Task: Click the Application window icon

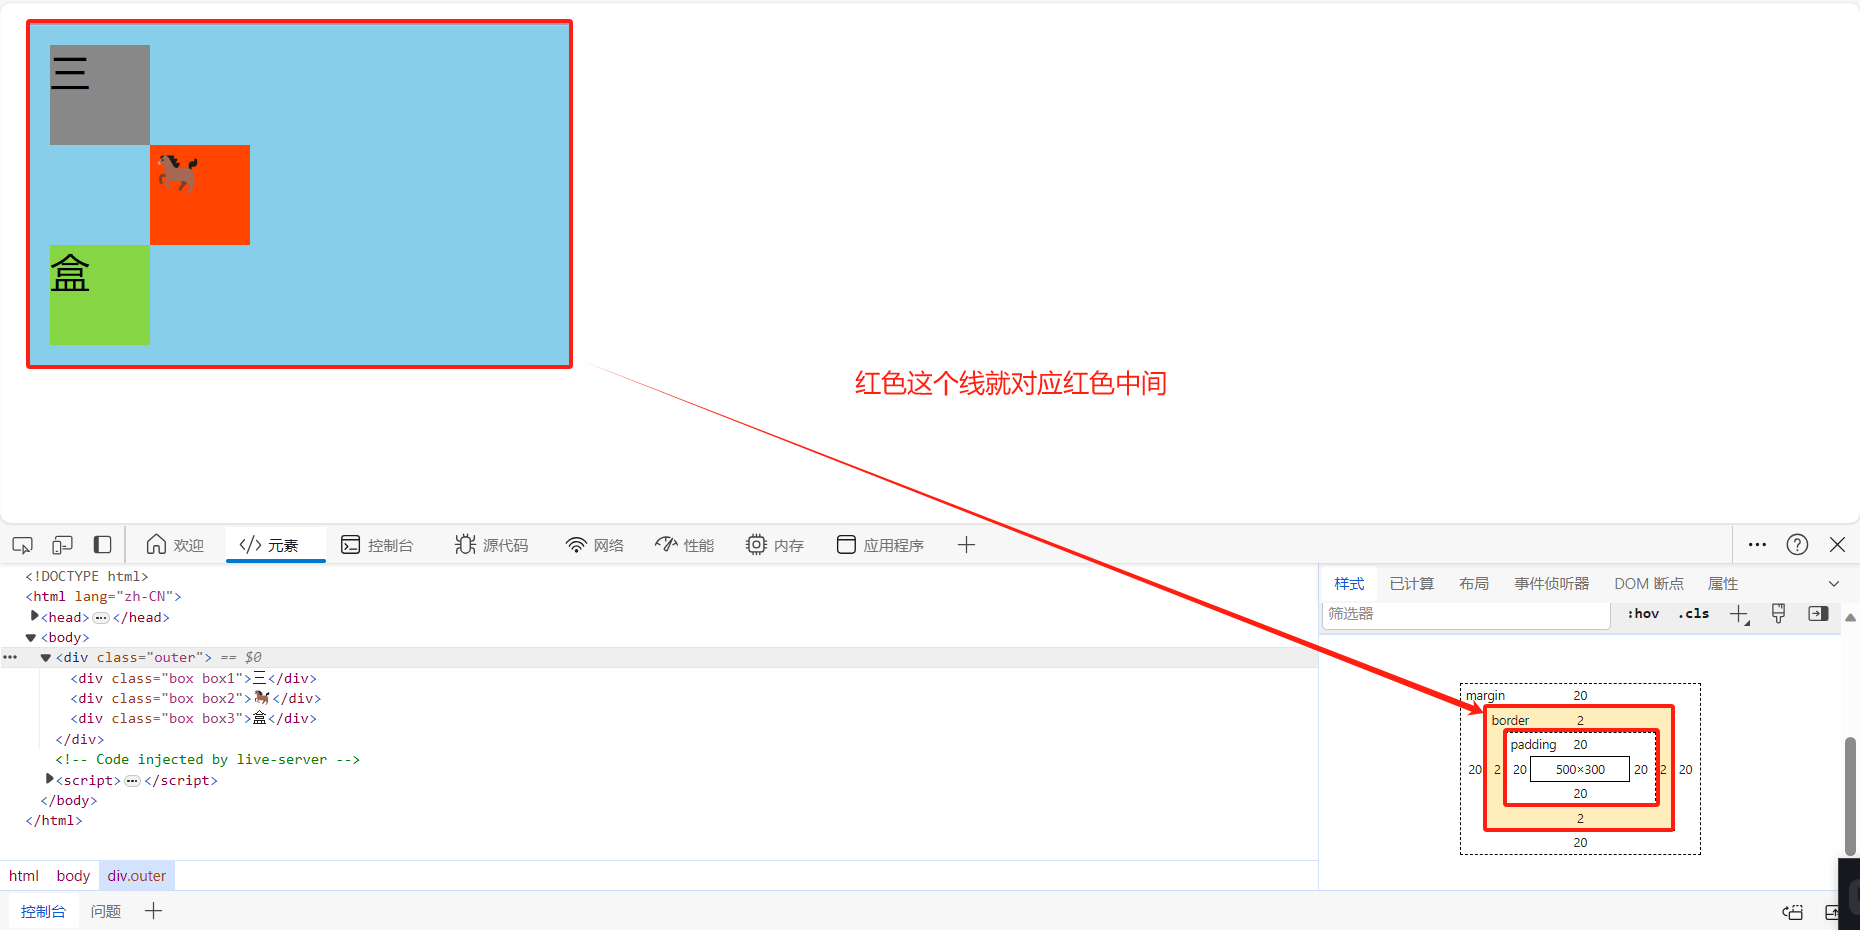Action: pos(846,544)
